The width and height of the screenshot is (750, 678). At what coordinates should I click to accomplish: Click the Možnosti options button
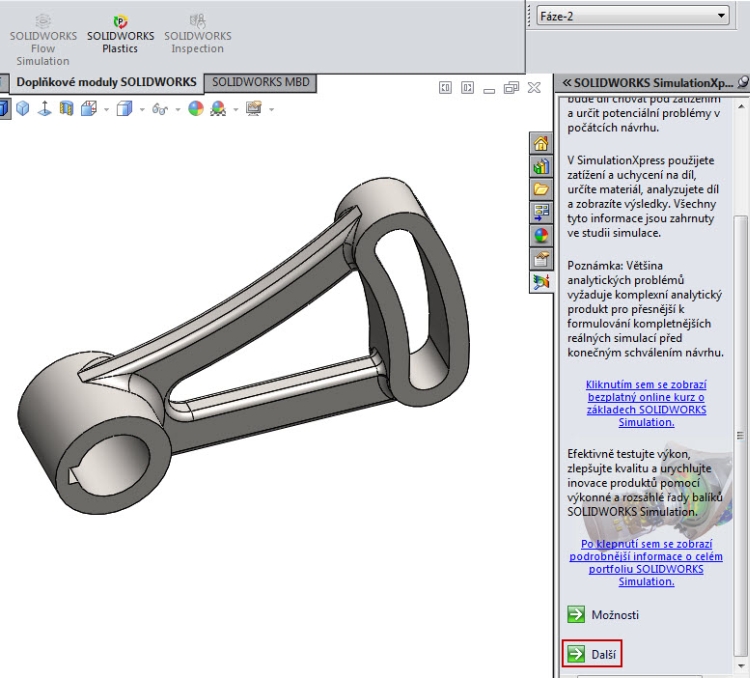pos(603,614)
